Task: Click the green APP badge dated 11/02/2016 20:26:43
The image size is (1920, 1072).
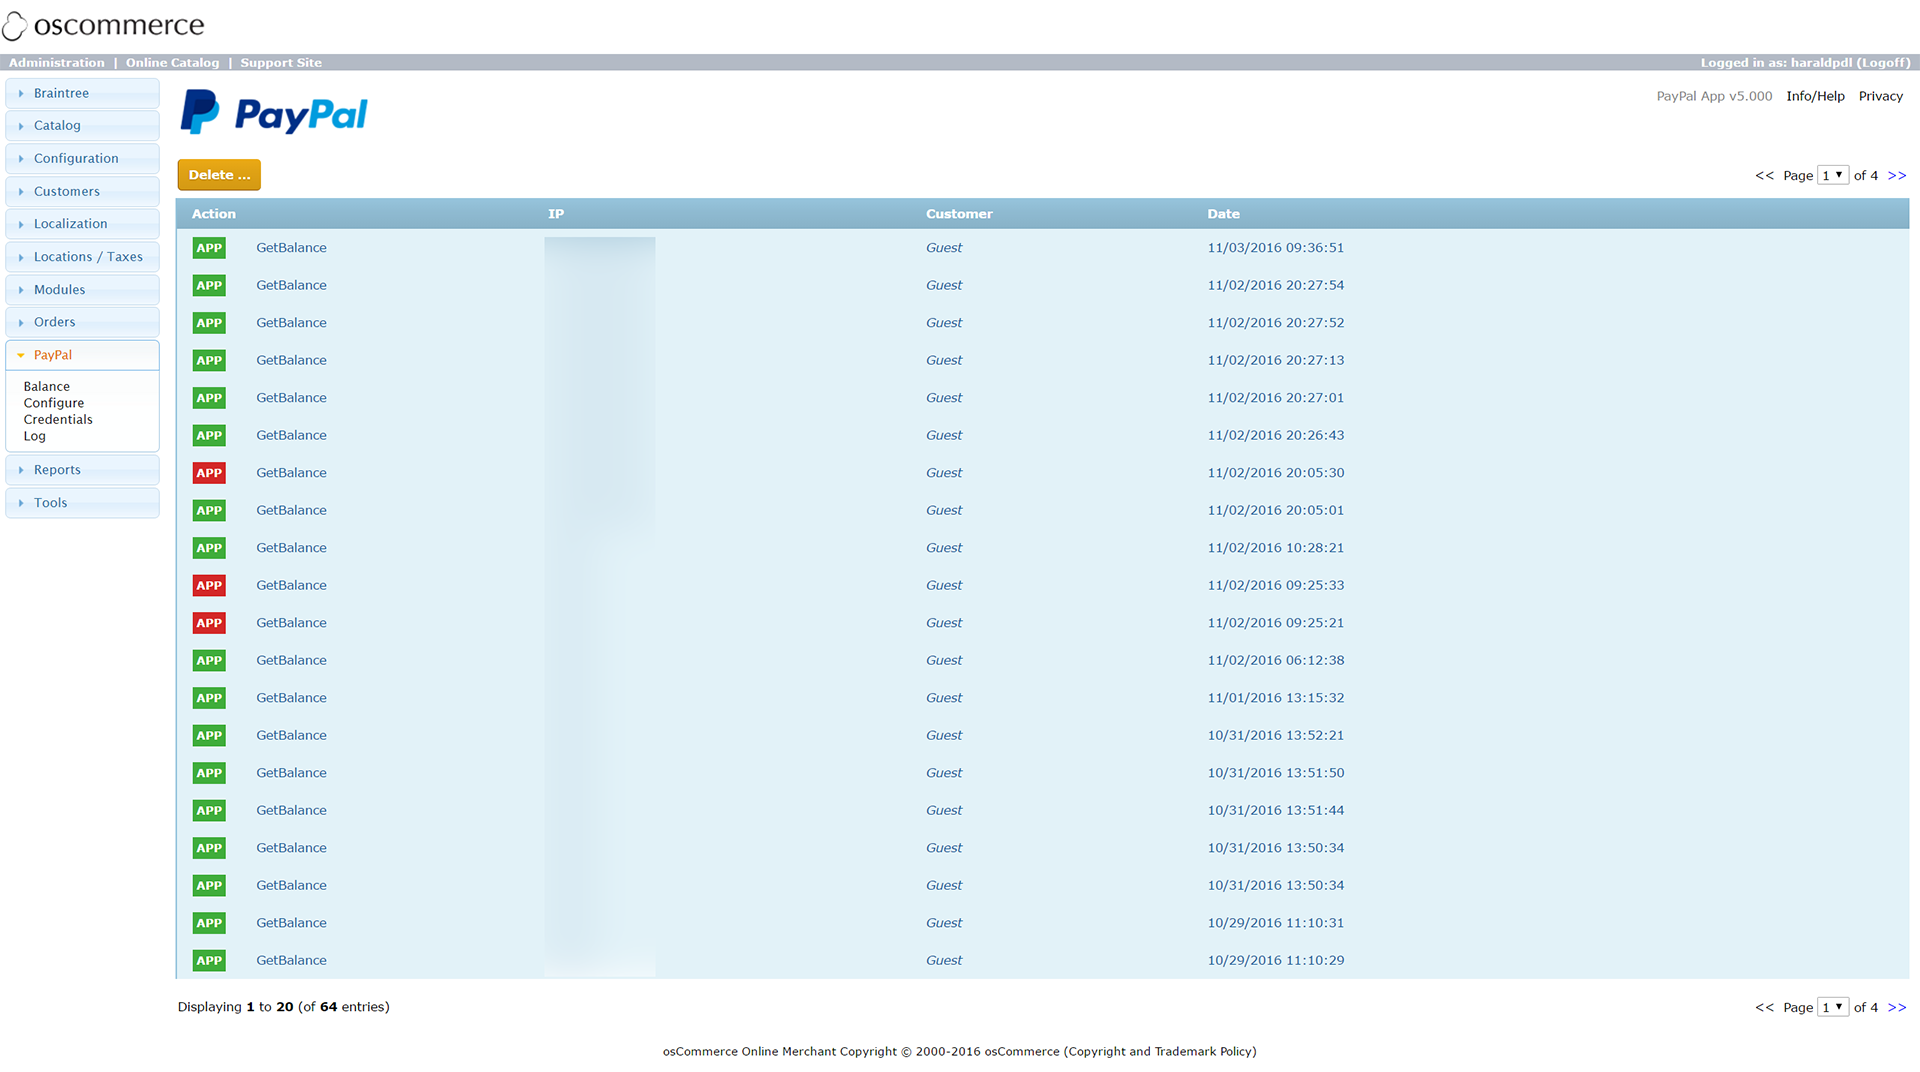Action: point(209,436)
